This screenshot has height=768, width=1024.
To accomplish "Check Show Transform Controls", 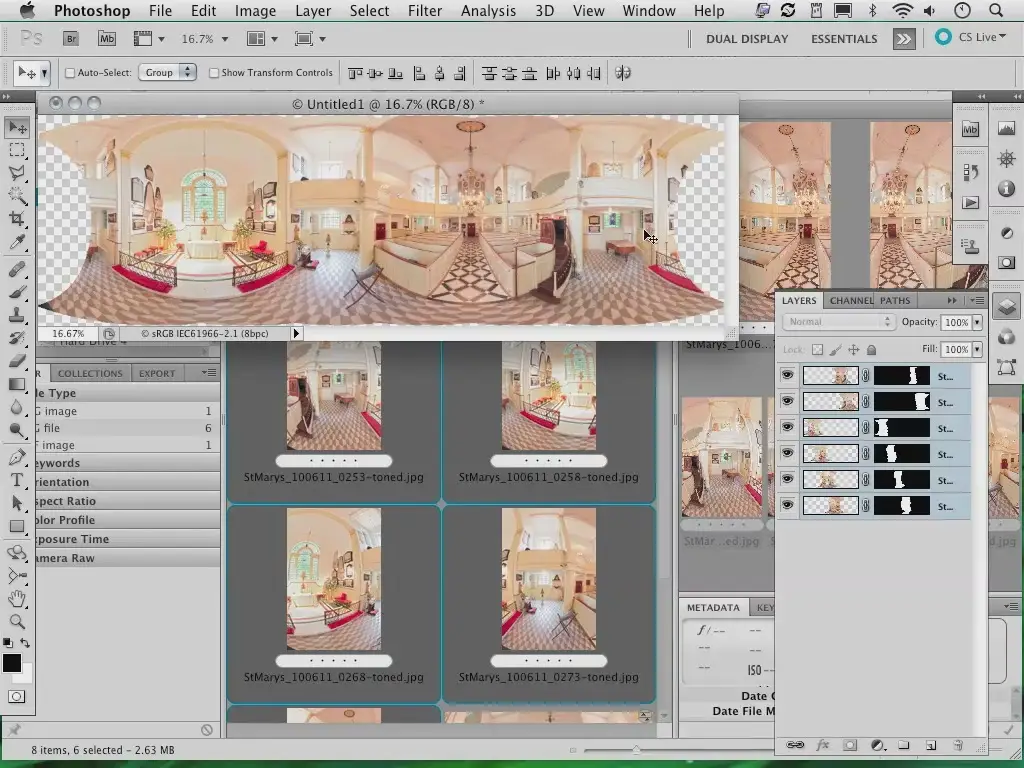I will coord(214,73).
